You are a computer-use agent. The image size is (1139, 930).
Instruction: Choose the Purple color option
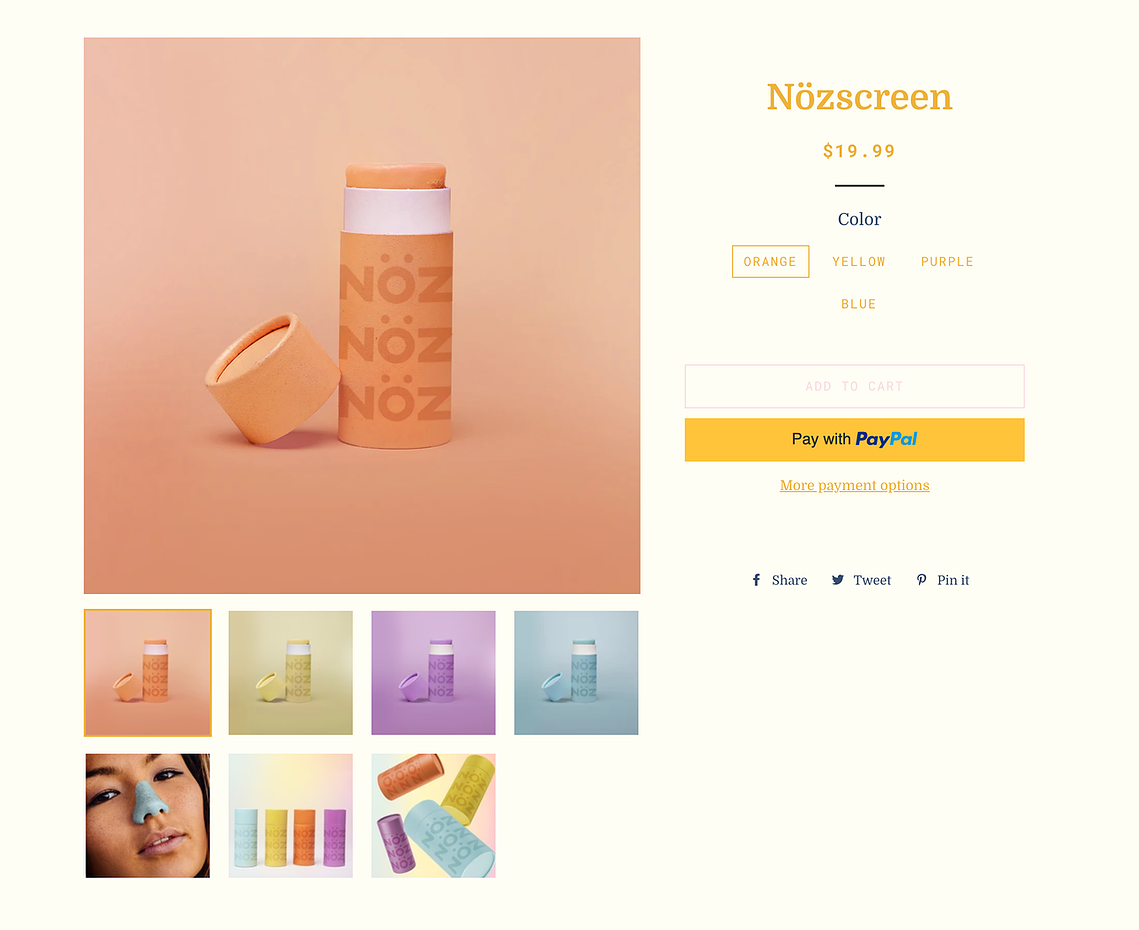(x=947, y=262)
